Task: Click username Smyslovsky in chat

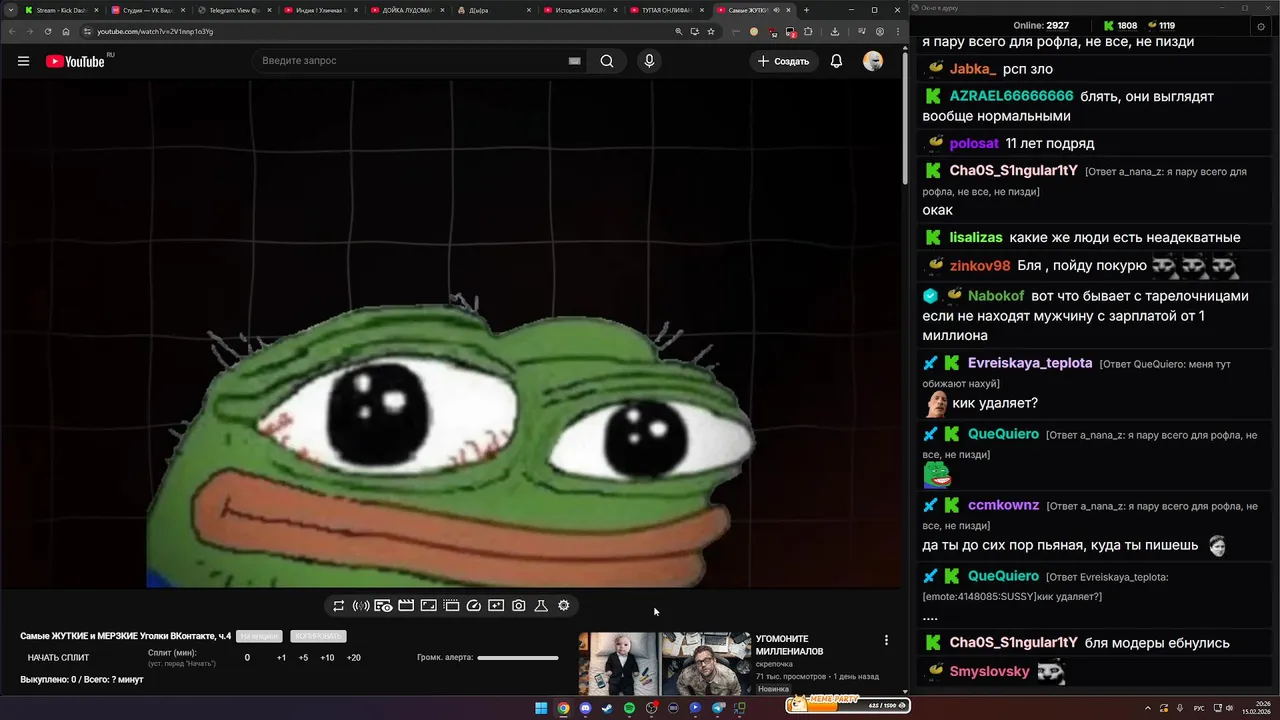Action: (x=989, y=671)
